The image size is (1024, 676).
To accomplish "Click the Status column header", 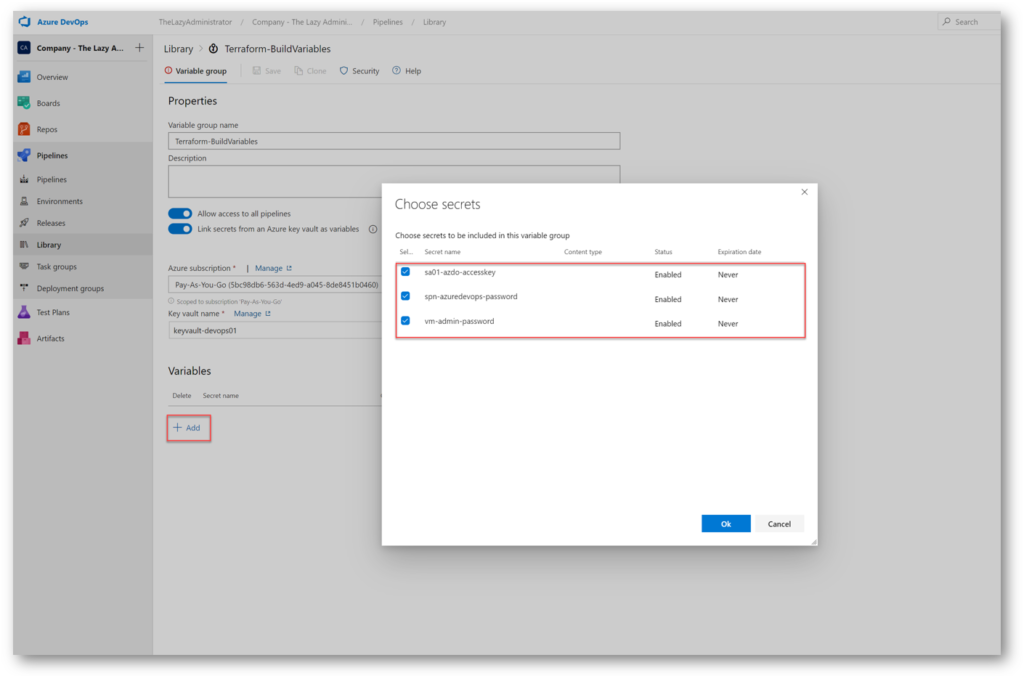I will 663,251.
